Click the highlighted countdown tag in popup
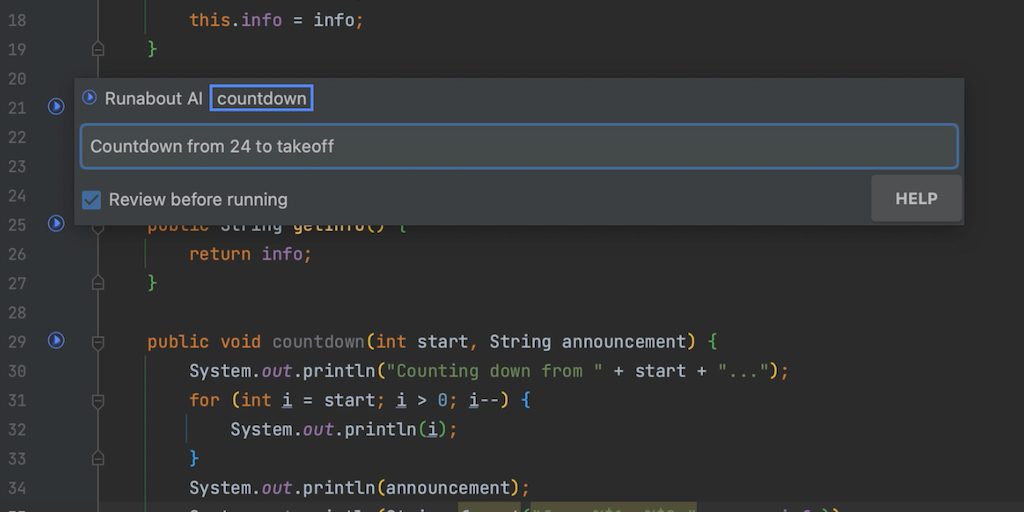Image resolution: width=1024 pixels, height=512 pixels. tap(261, 98)
